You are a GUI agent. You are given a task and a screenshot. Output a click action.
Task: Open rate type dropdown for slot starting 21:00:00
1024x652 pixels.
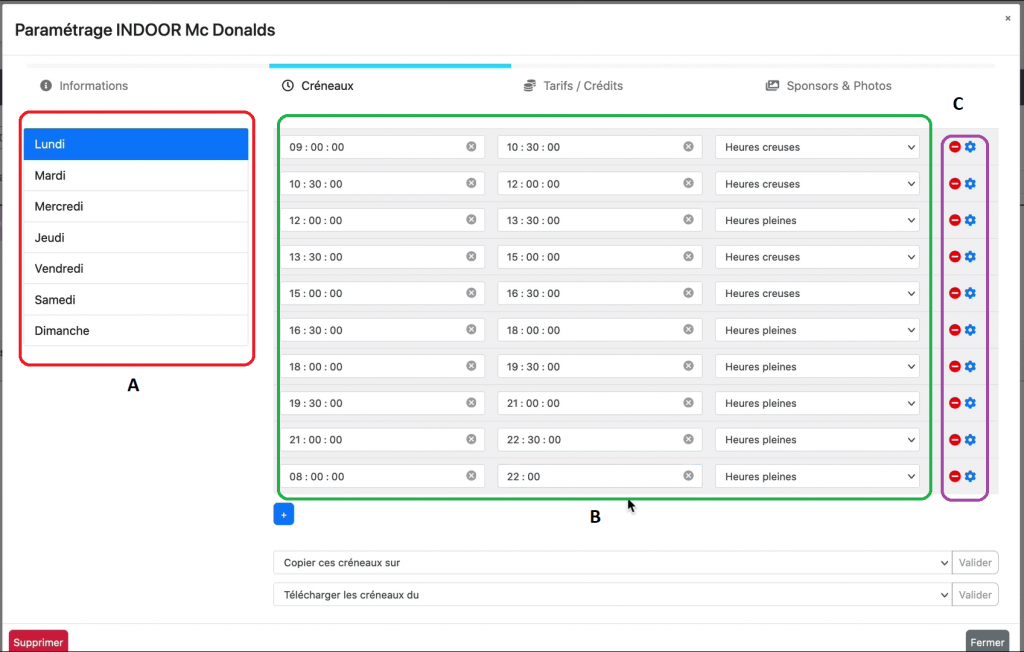tap(817, 440)
